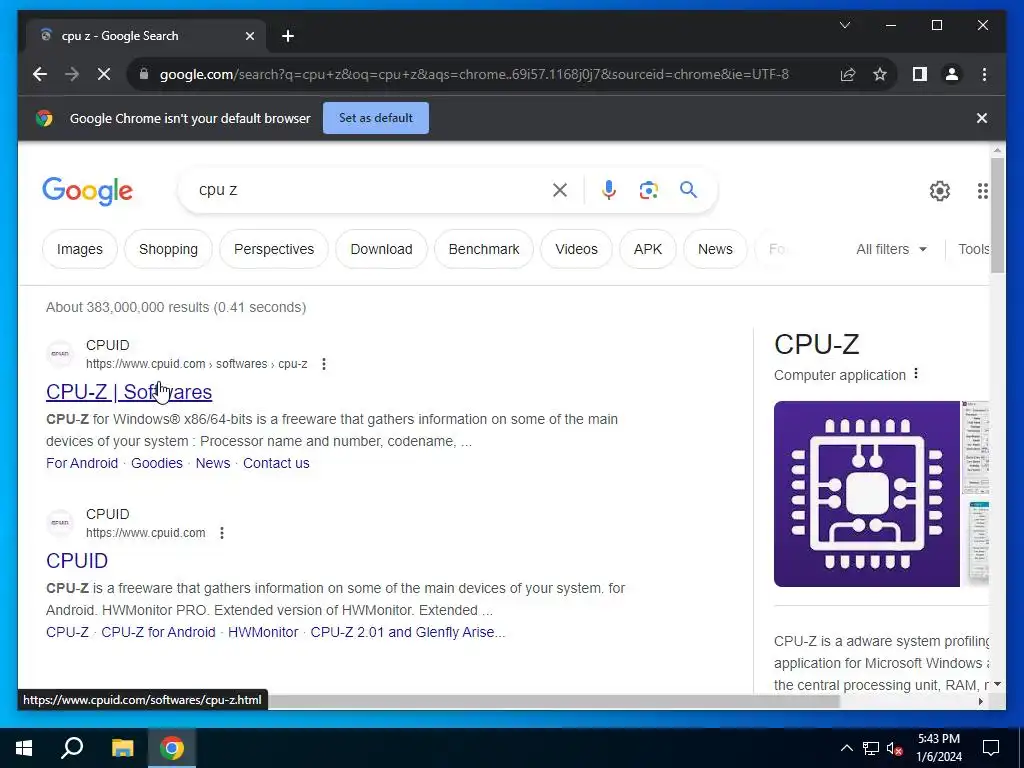Open File Explorer from the taskbar

point(122,748)
